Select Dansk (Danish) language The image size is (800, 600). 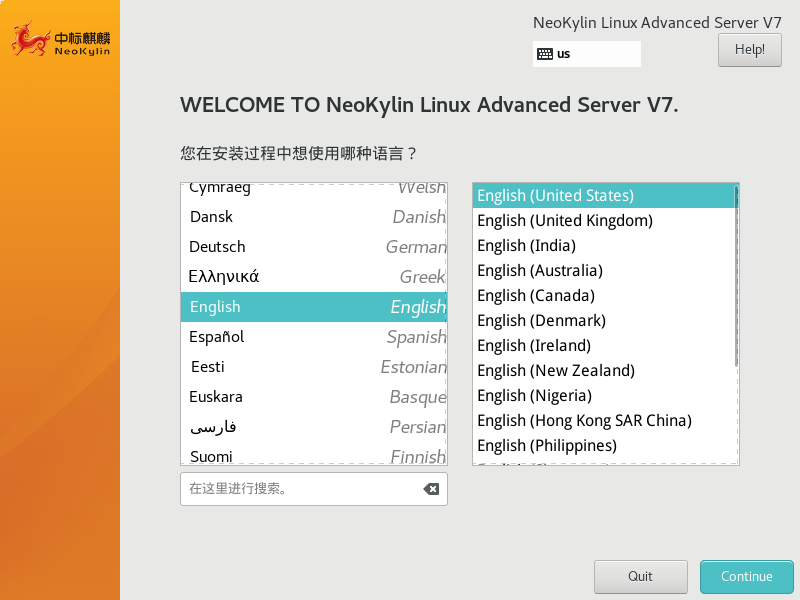(314, 217)
